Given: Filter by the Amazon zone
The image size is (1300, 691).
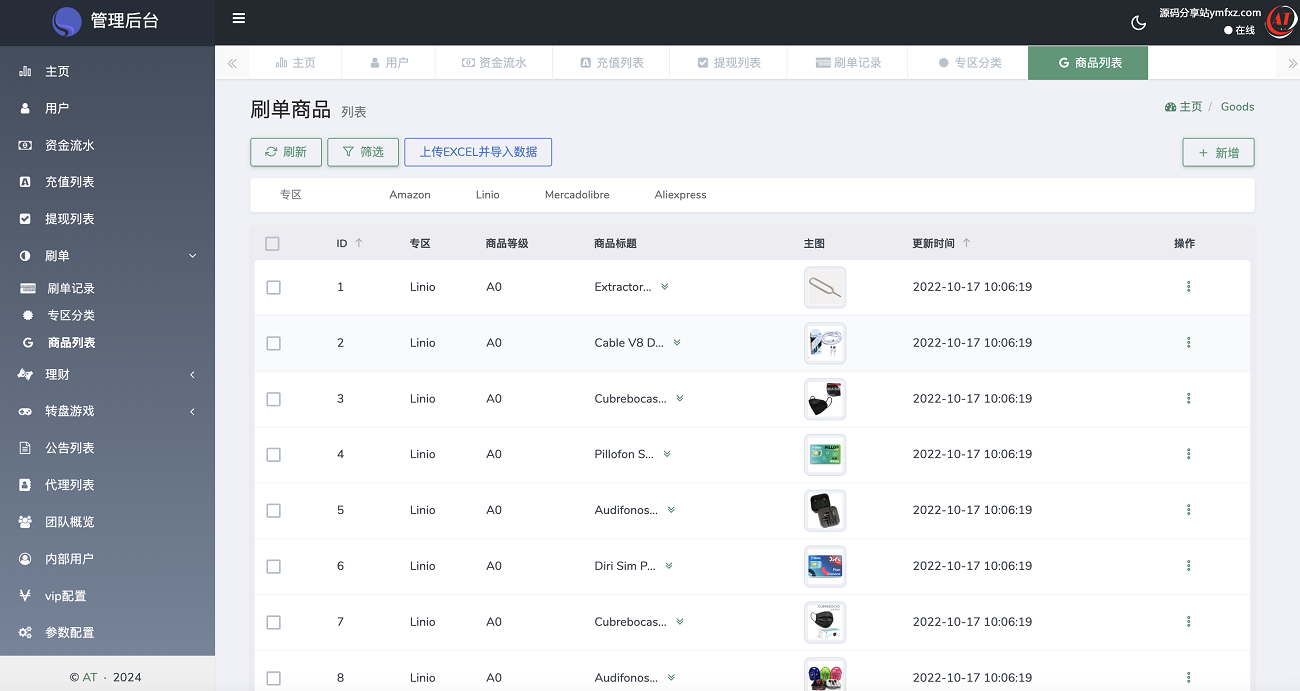Looking at the screenshot, I should pyautogui.click(x=410, y=195).
